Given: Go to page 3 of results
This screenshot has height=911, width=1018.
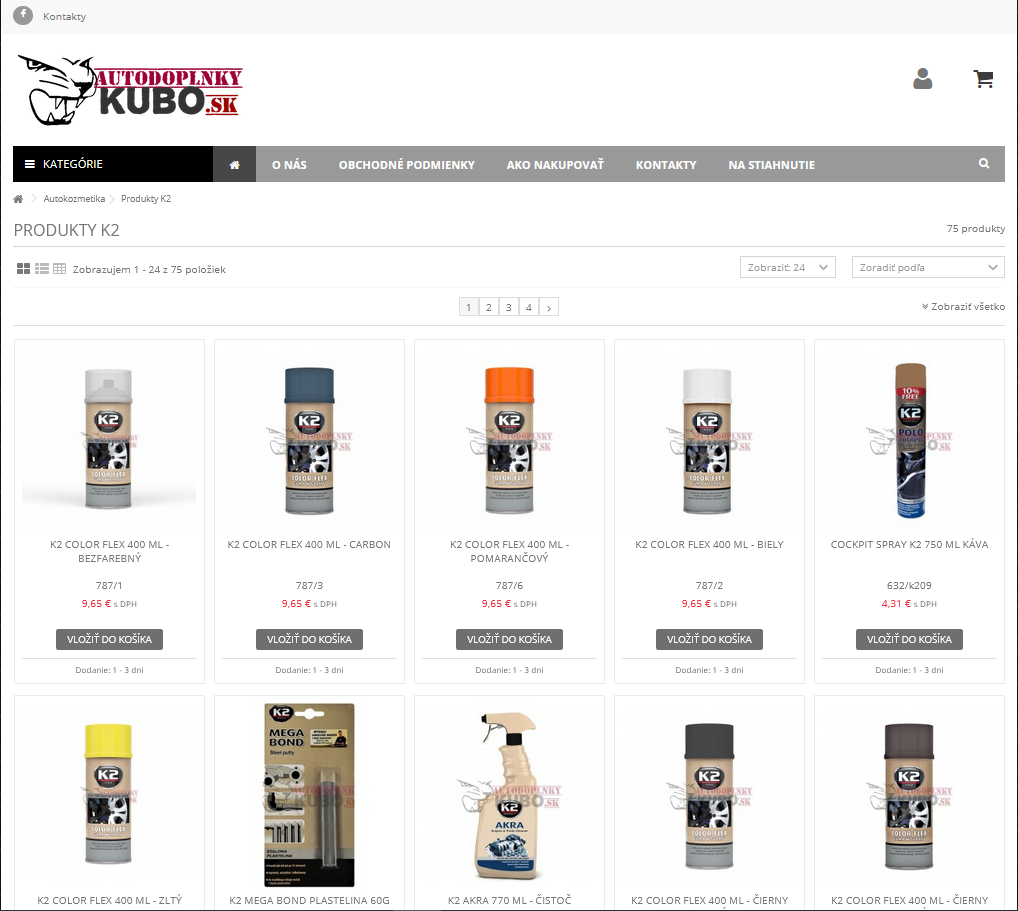Looking at the screenshot, I should tap(509, 307).
